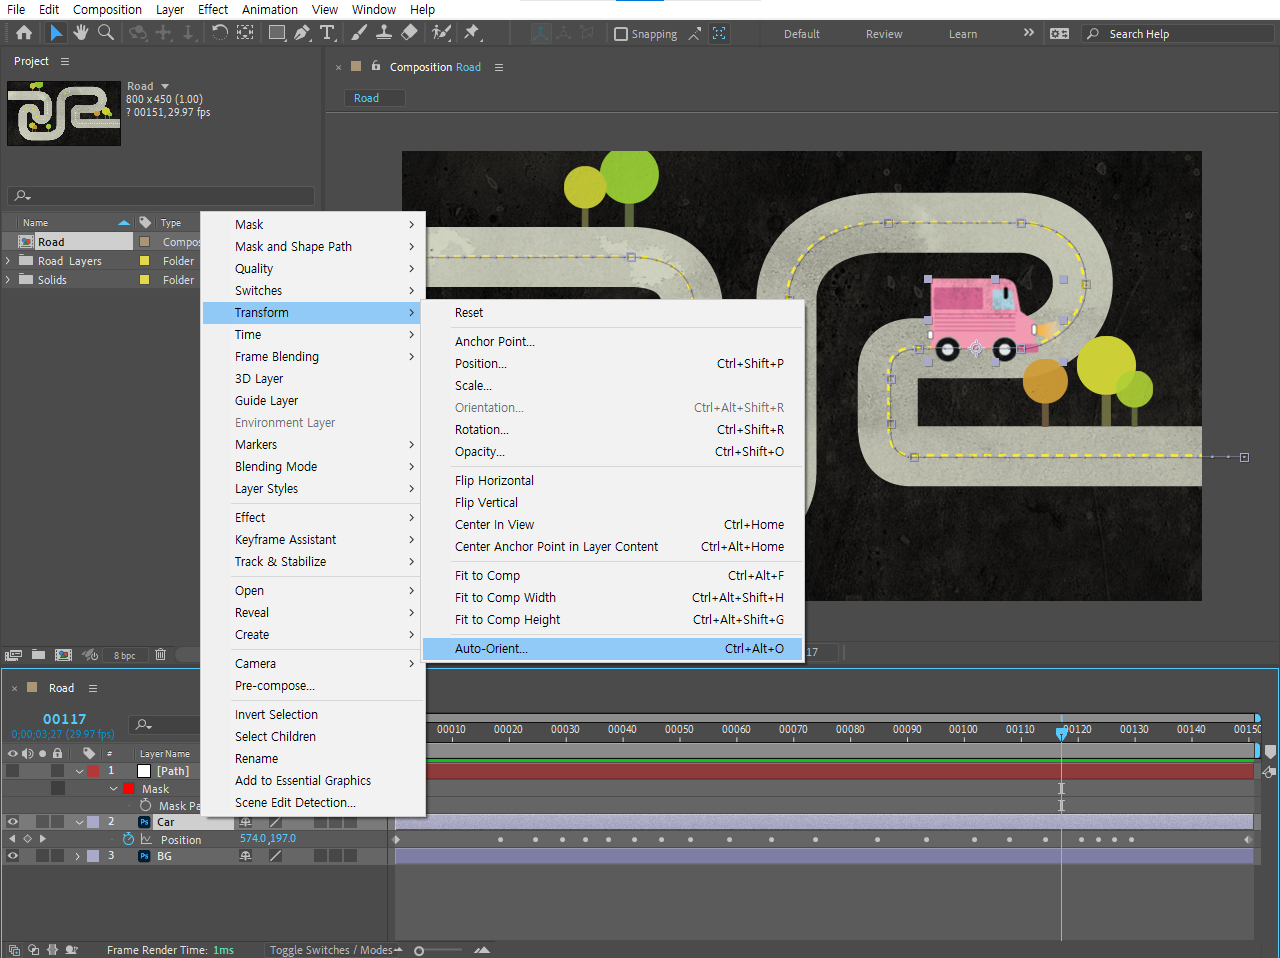This screenshot has height=958, width=1280.
Task: Adjust timeline zoom slider at bottom
Action: [419, 950]
